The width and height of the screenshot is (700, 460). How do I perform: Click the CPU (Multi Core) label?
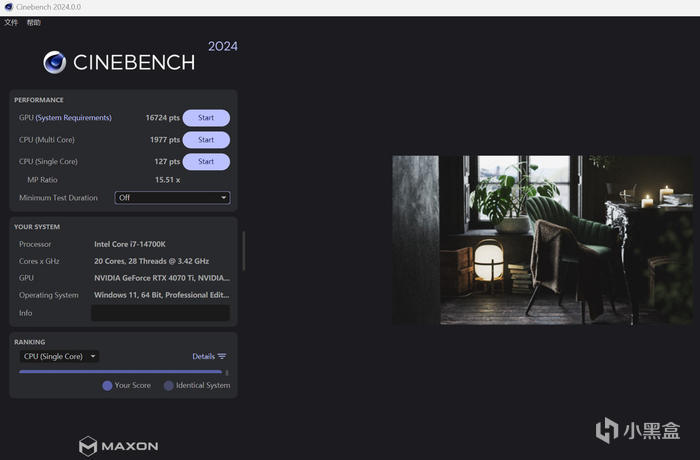47,140
